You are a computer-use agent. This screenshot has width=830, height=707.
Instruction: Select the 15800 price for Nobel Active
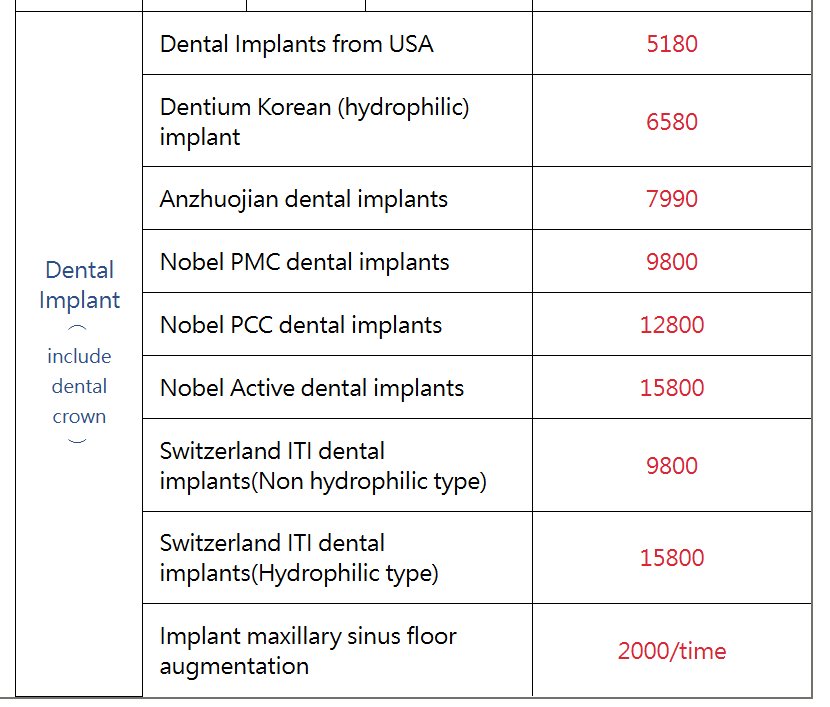672,388
